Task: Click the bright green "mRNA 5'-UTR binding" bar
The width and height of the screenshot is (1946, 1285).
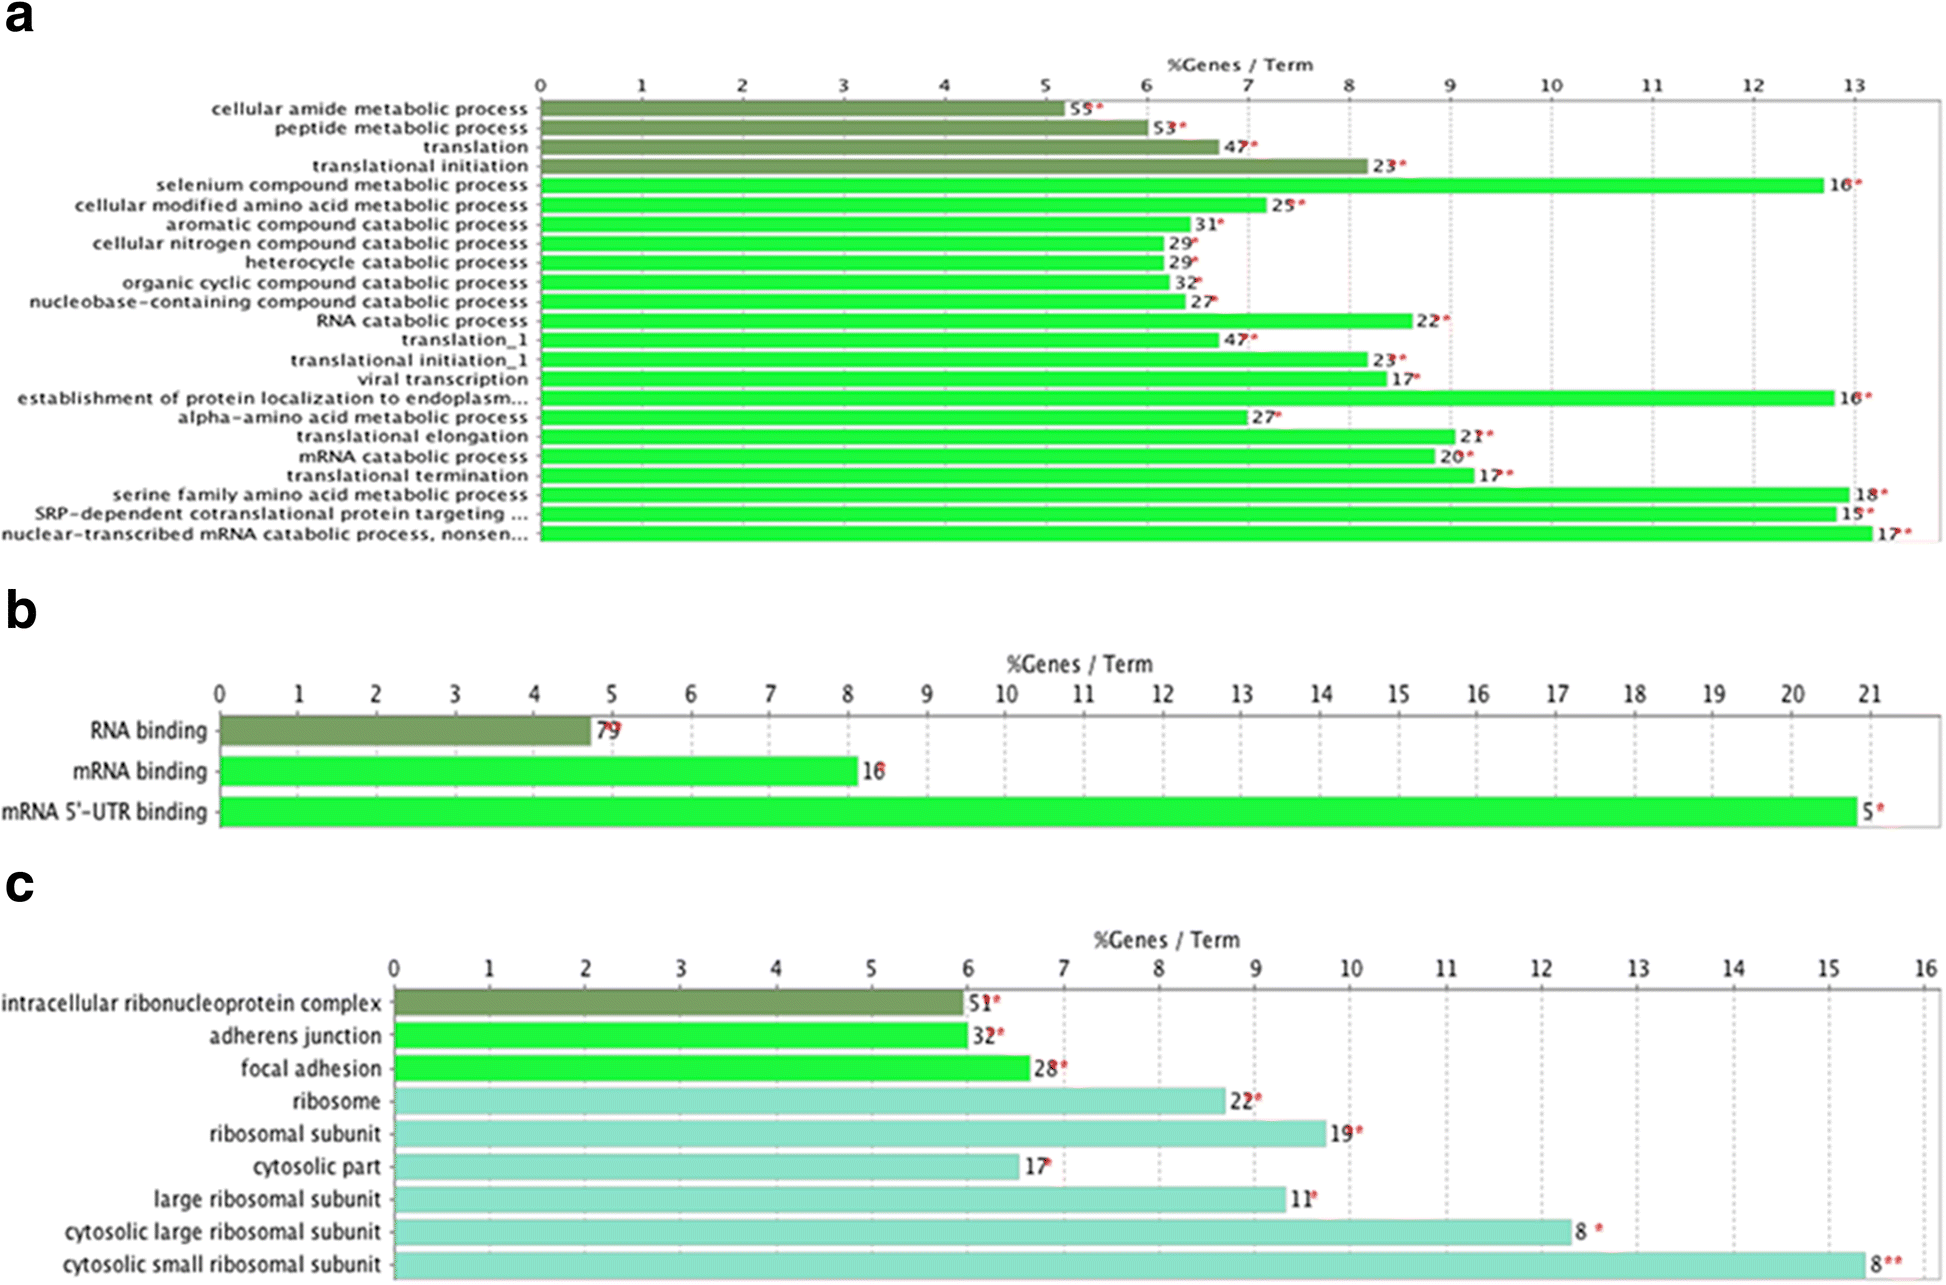Action: (1039, 812)
